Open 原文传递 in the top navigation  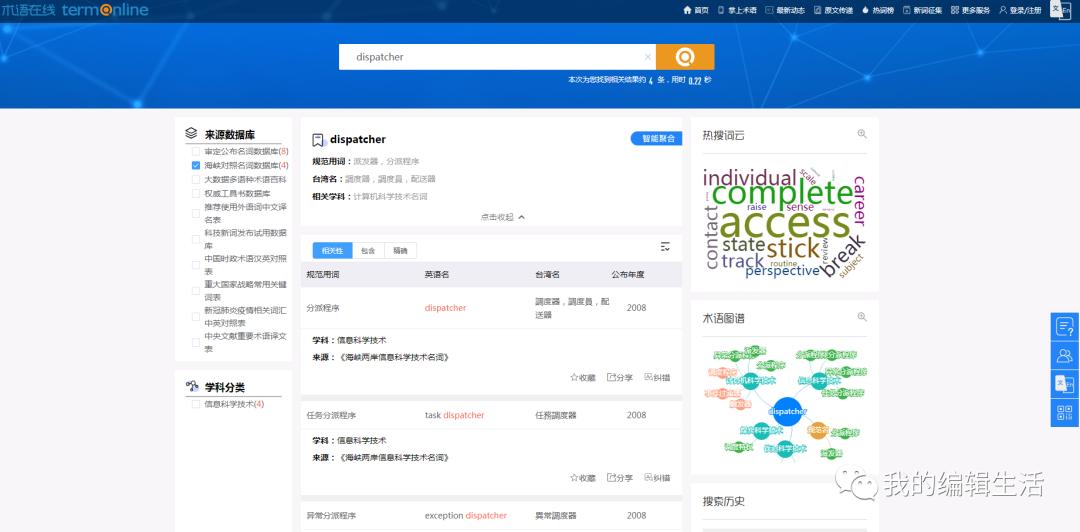833,10
